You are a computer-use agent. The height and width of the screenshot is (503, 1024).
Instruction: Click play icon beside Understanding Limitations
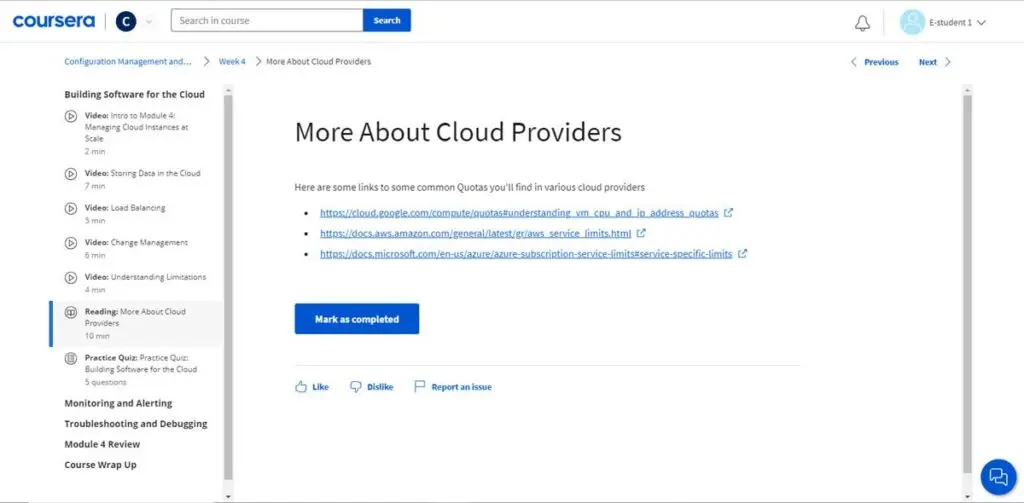pos(71,278)
